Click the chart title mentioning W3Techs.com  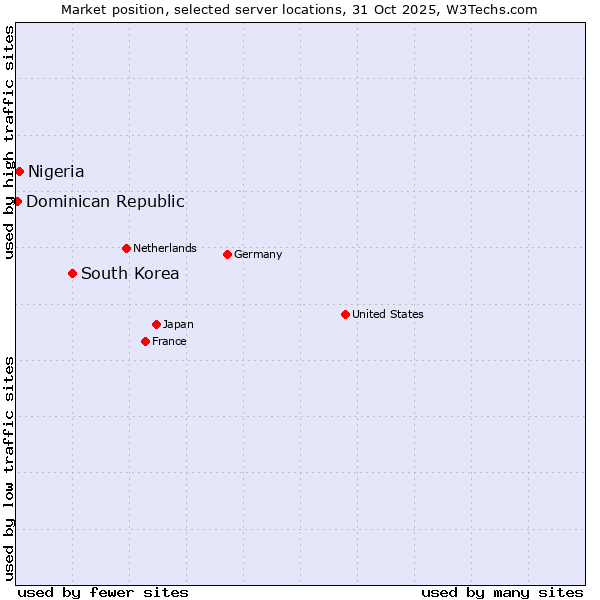point(299,9)
